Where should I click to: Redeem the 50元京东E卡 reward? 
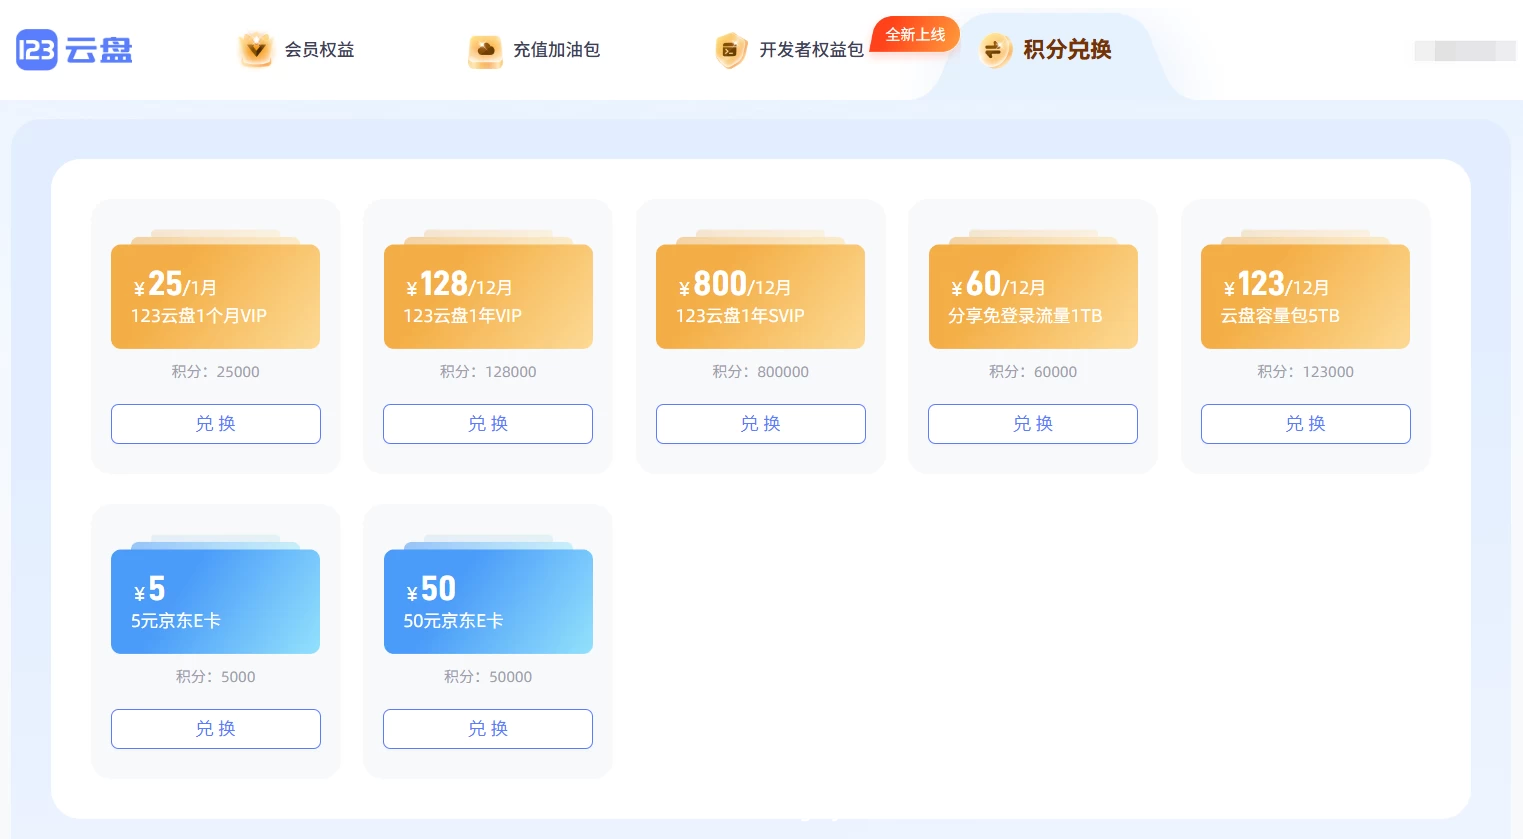click(488, 729)
